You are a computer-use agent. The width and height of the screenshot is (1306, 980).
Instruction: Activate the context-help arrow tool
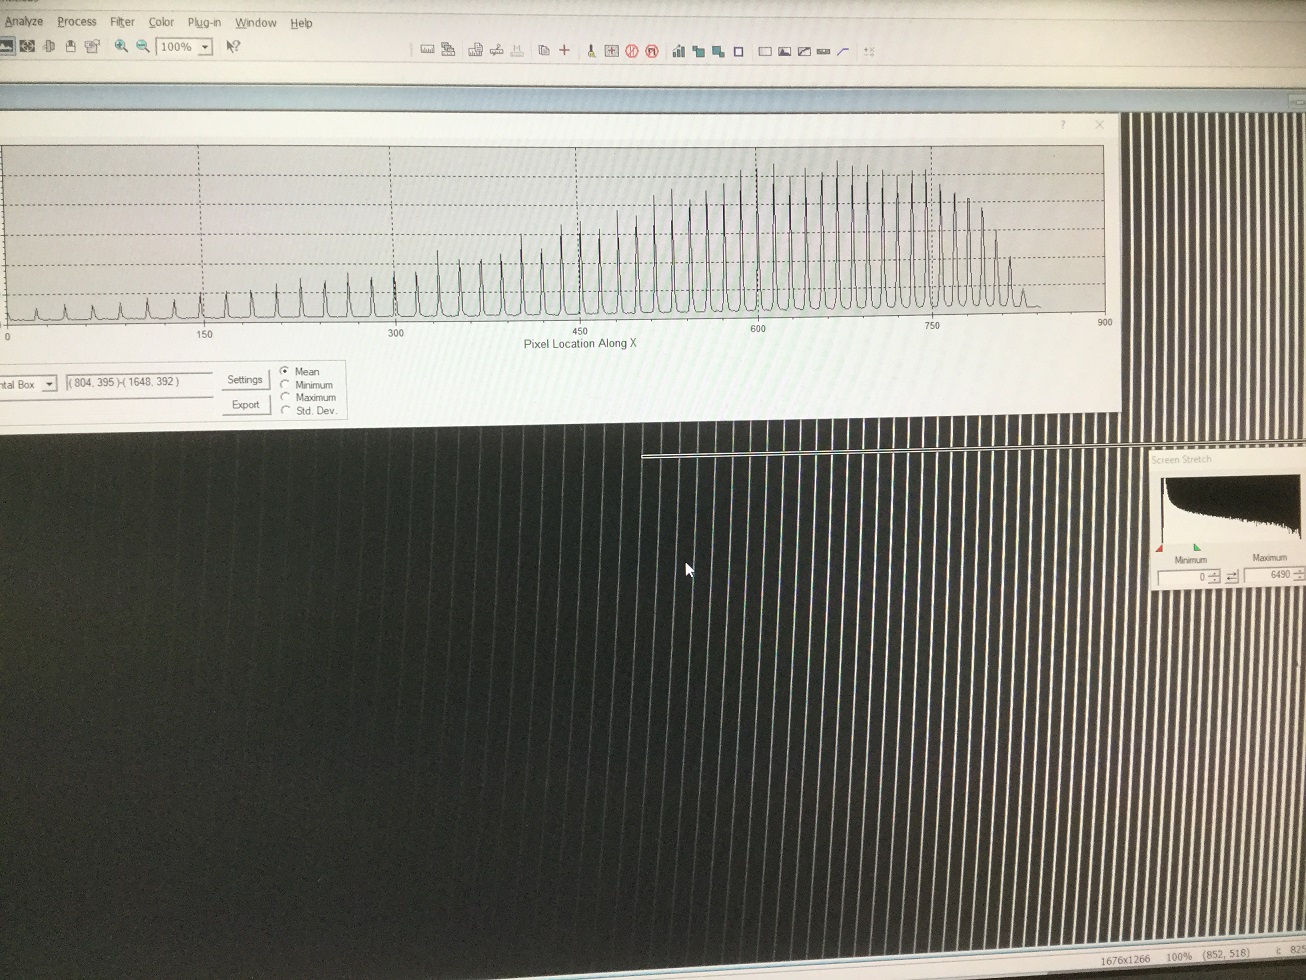pos(232,46)
